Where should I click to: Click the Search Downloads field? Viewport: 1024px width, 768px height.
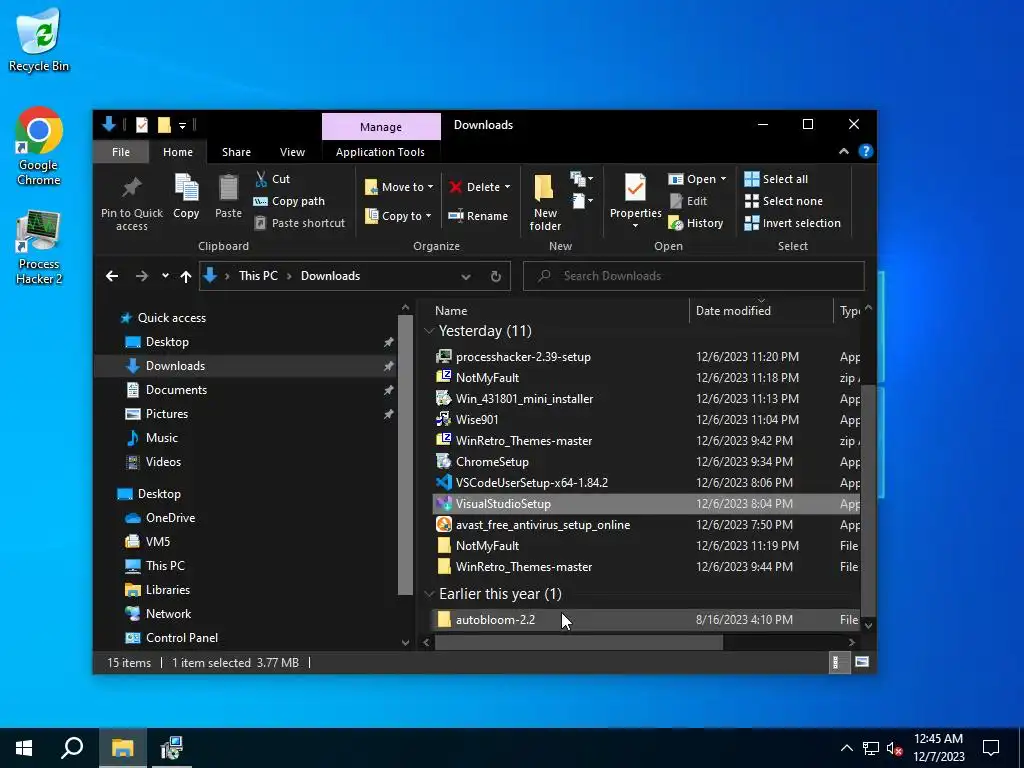tap(694, 276)
